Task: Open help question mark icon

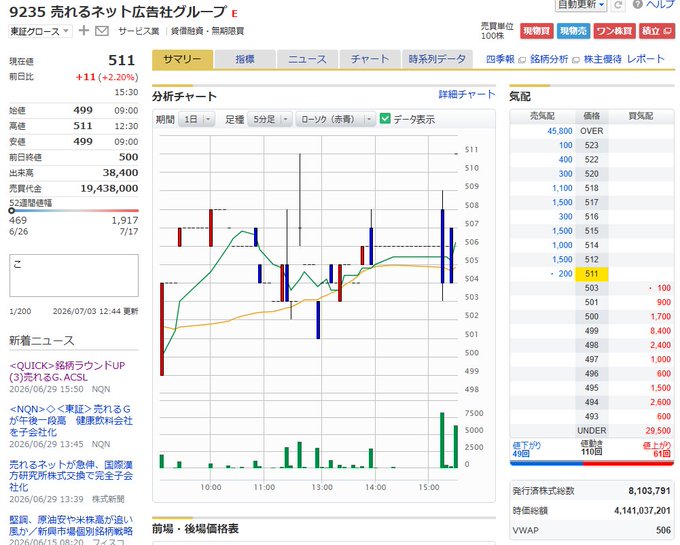Action: 637,4
